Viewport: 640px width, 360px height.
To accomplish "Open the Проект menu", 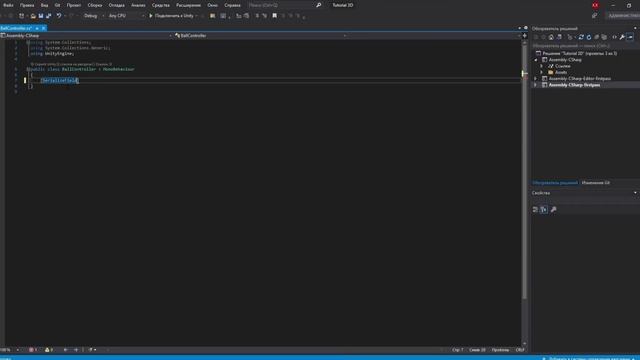I will (x=74, y=5).
